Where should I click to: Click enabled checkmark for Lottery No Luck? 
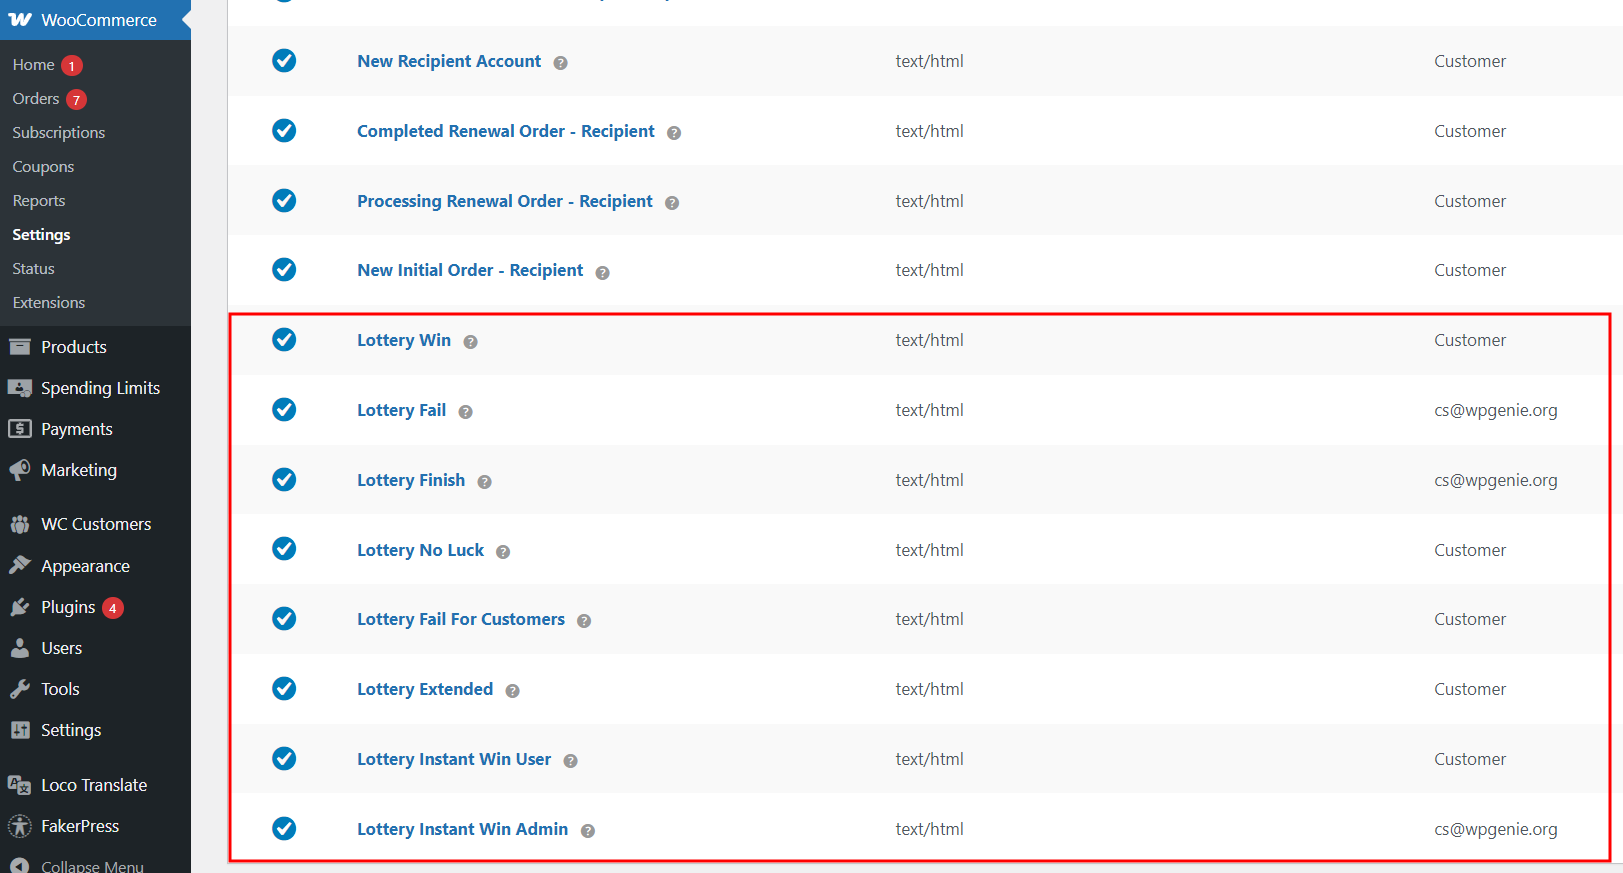(x=284, y=549)
